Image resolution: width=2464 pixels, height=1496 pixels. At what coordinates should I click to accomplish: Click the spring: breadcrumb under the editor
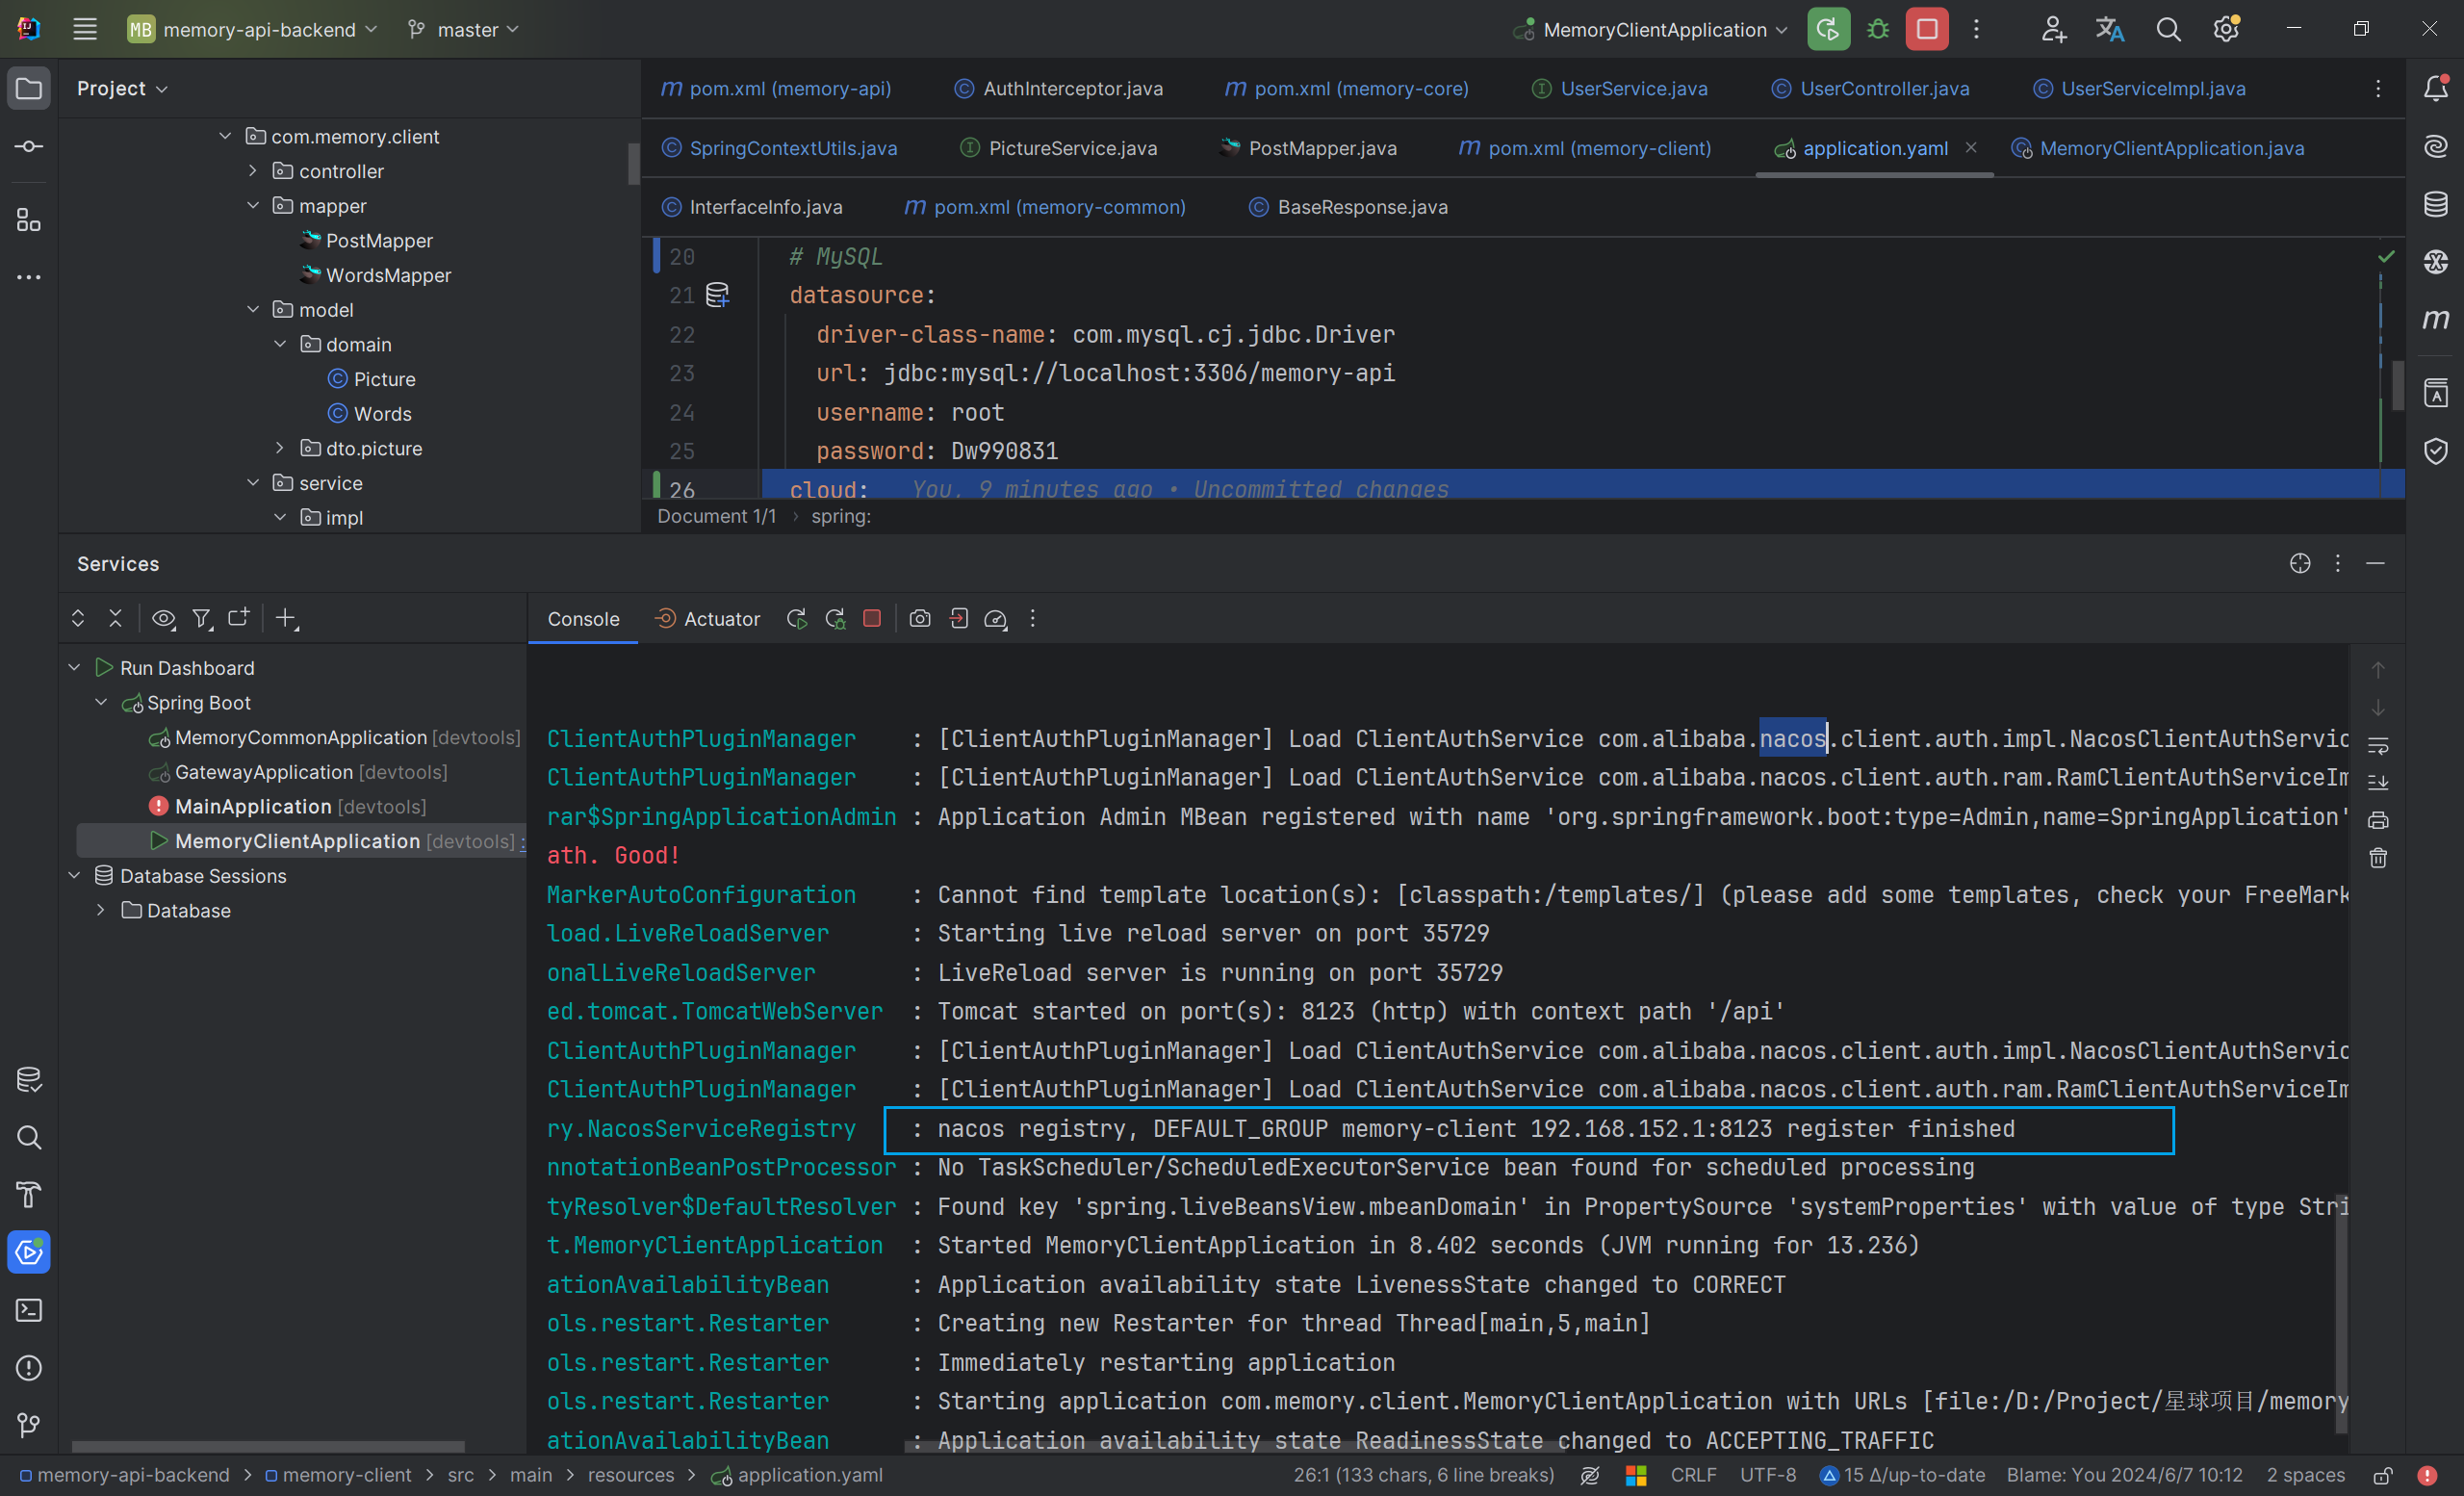click(841, 516)
